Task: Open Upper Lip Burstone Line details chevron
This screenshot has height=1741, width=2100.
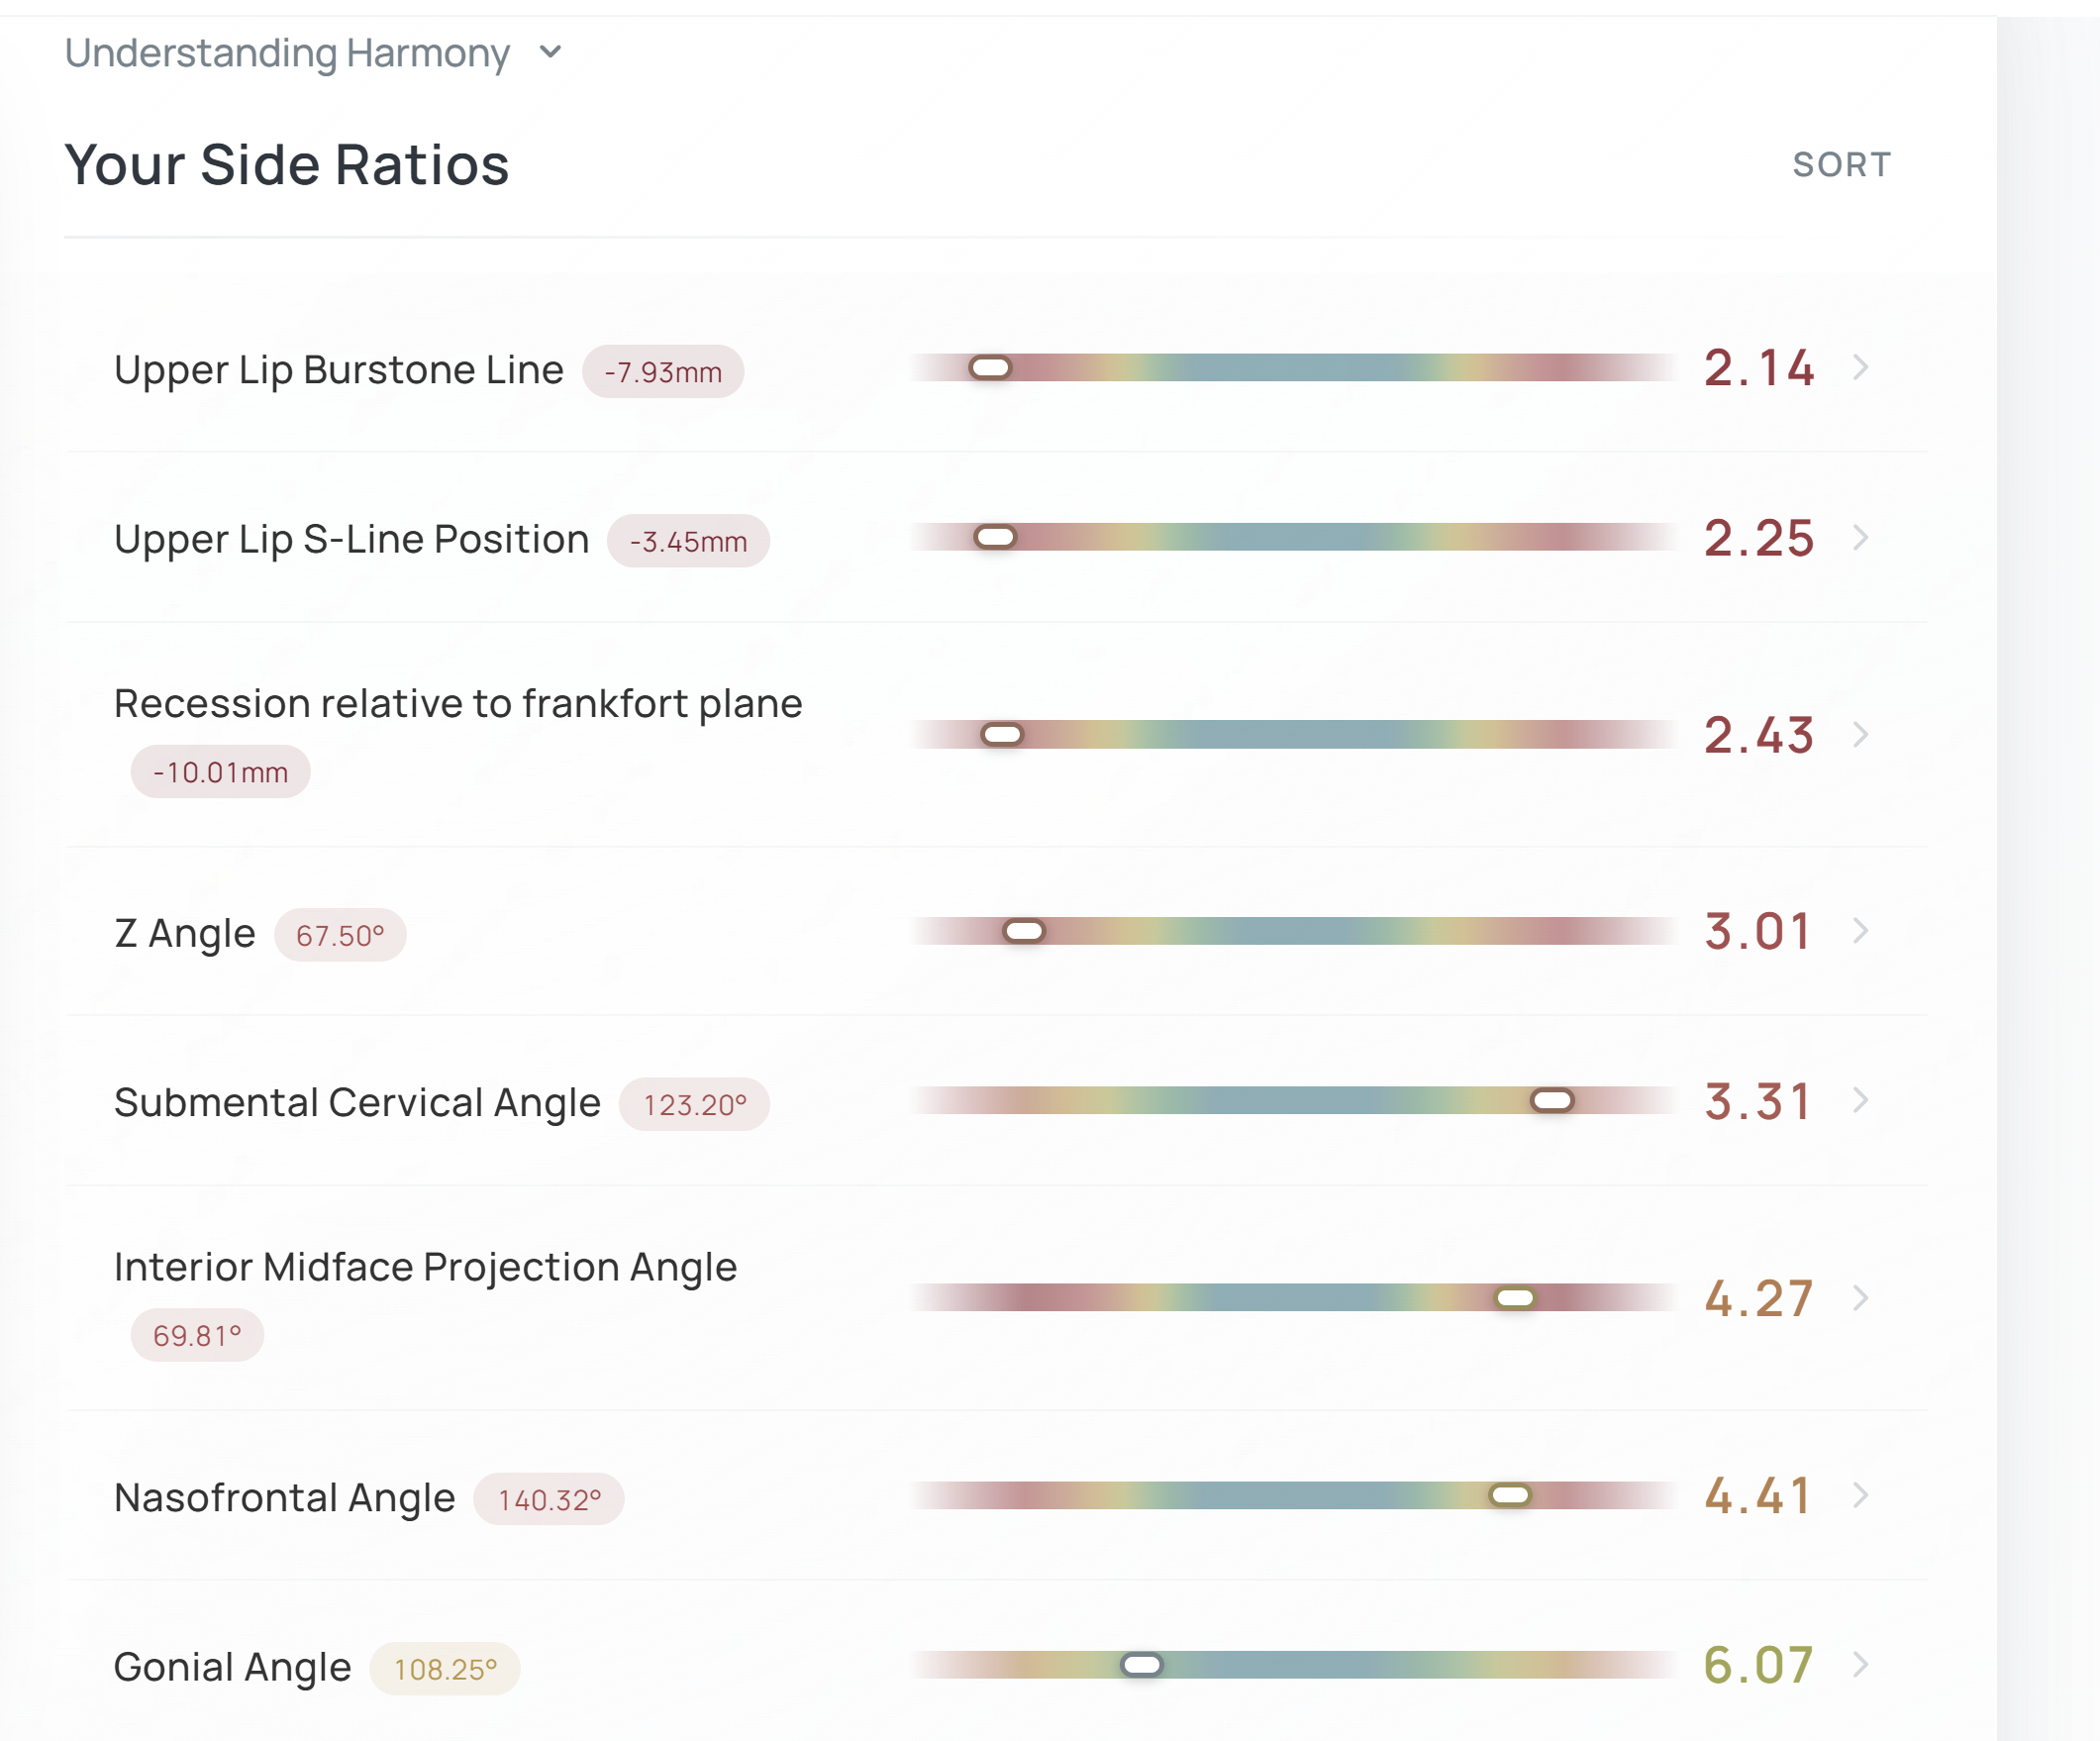Action: coord(1860,368)
